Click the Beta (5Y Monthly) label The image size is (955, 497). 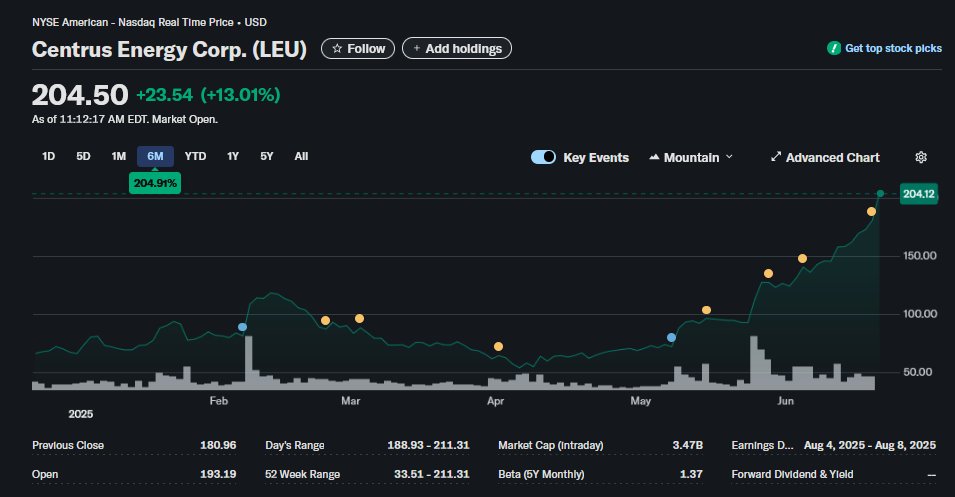click(x=541, y=474)
